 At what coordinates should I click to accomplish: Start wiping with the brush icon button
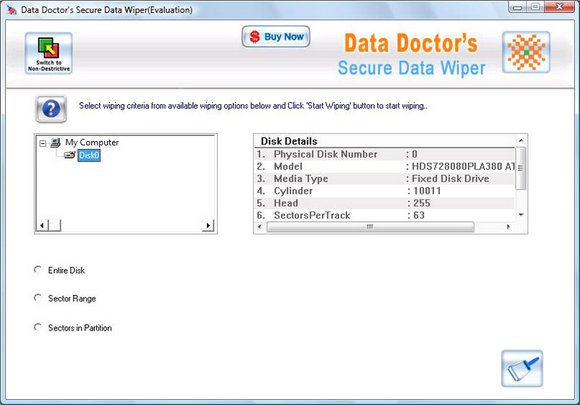click(x=522, y=368)
